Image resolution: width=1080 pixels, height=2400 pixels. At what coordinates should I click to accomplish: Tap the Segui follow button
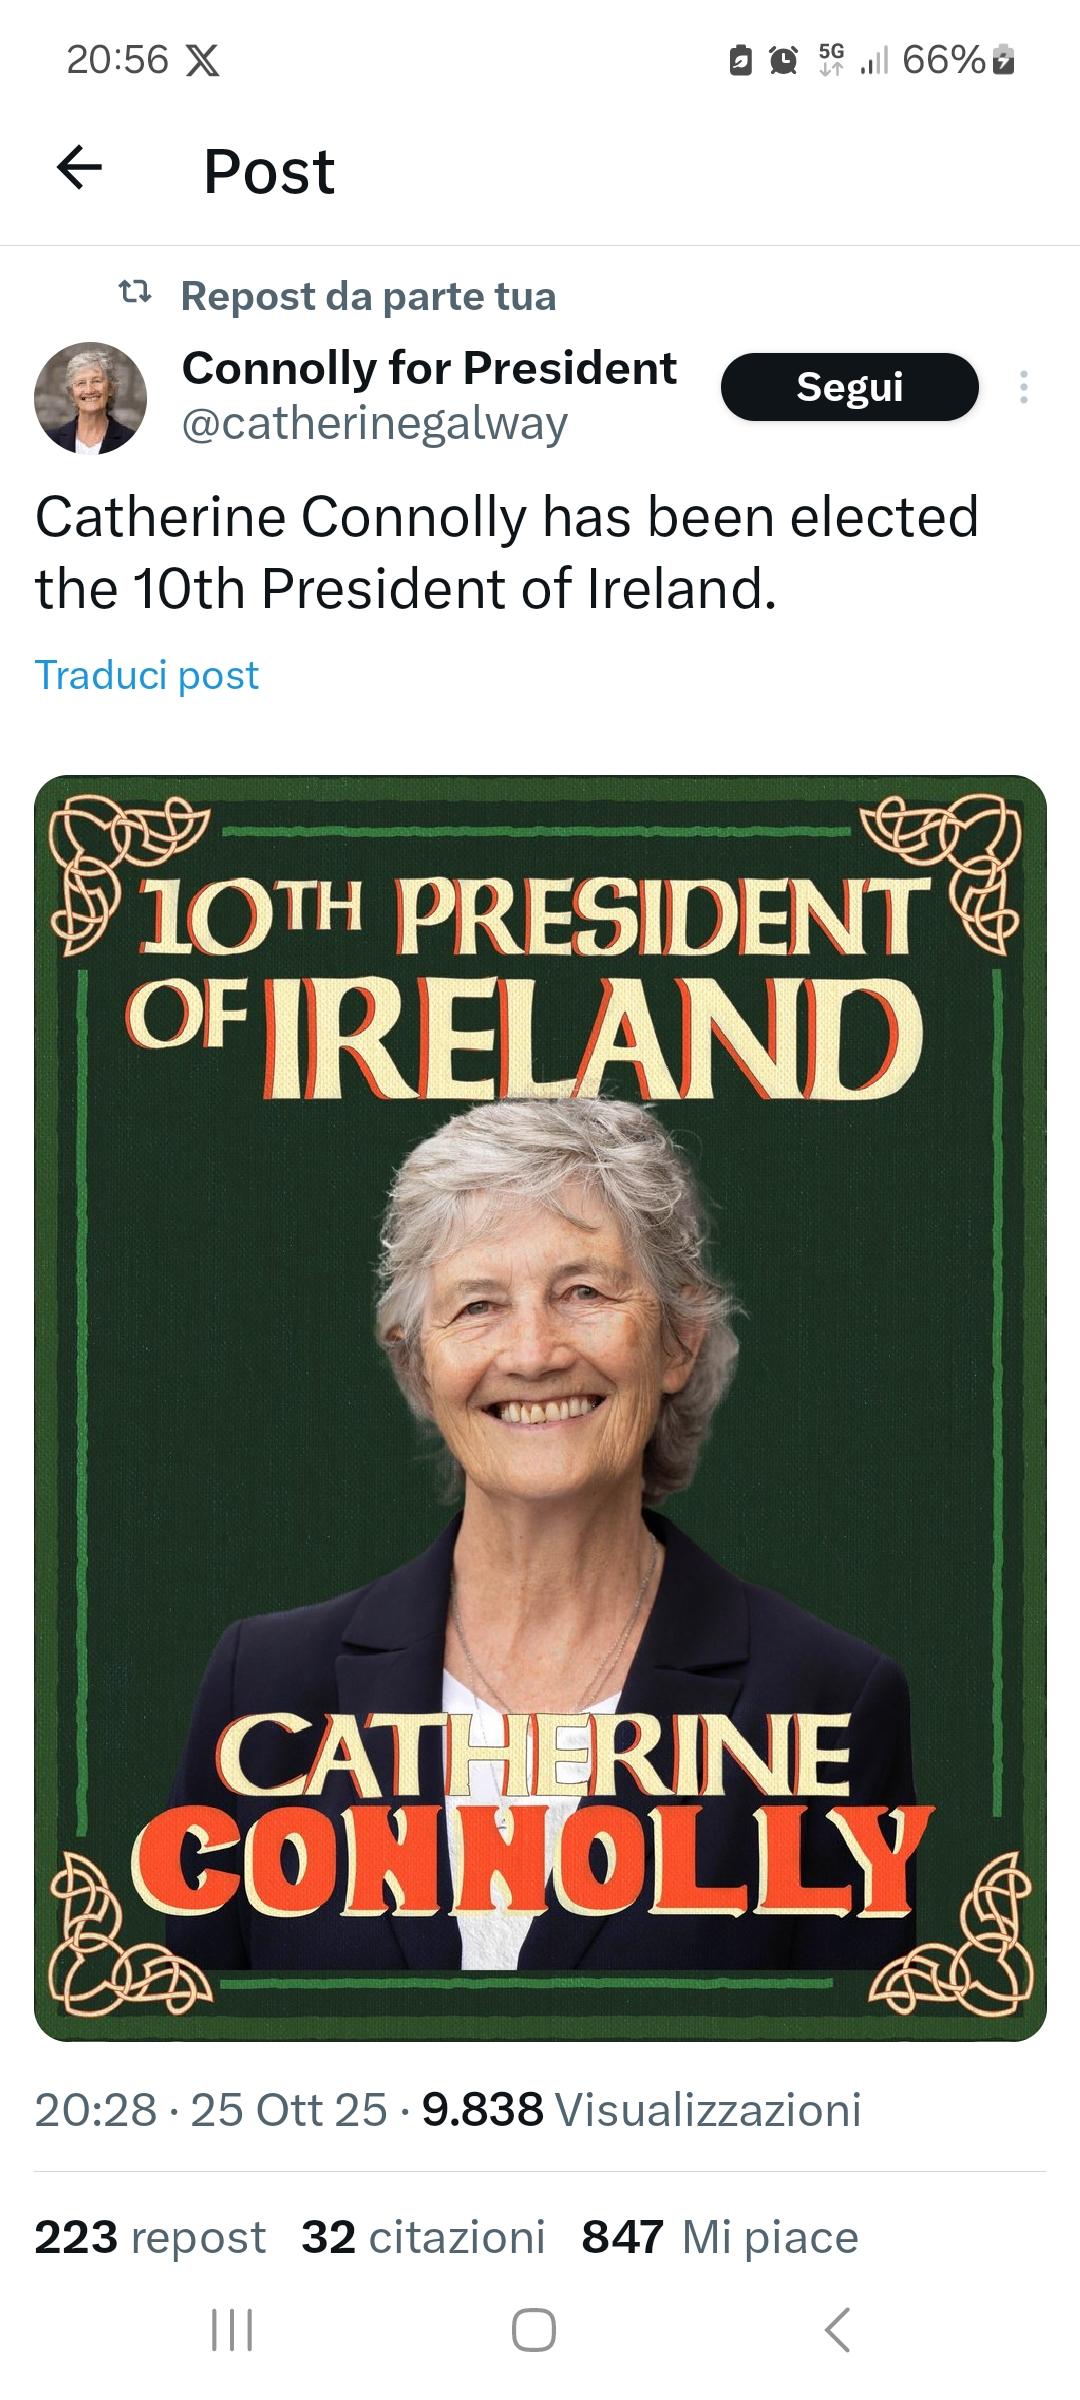click(x=849, y=387)
